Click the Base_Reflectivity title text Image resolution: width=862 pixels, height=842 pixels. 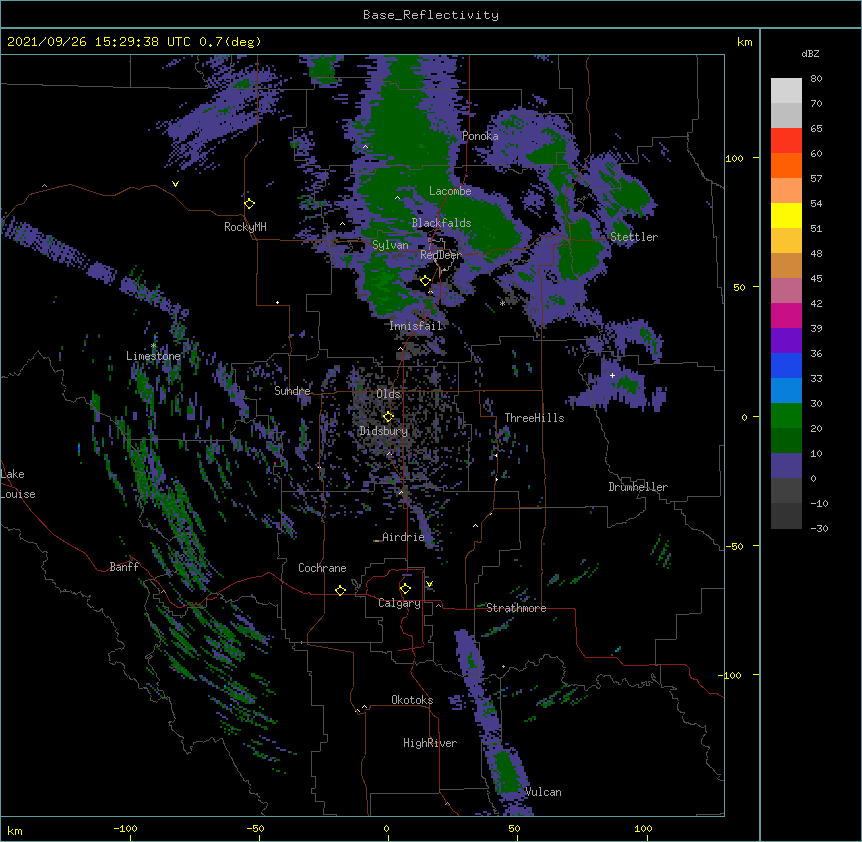point(431,15)
